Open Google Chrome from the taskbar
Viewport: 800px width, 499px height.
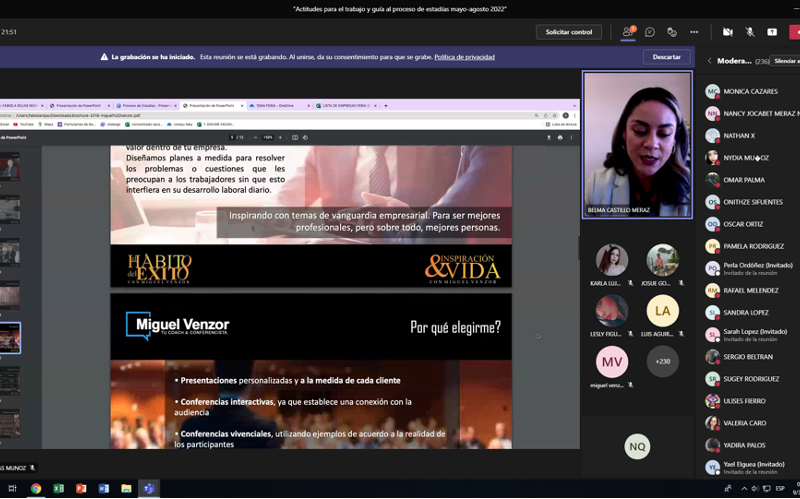(36, 488)
